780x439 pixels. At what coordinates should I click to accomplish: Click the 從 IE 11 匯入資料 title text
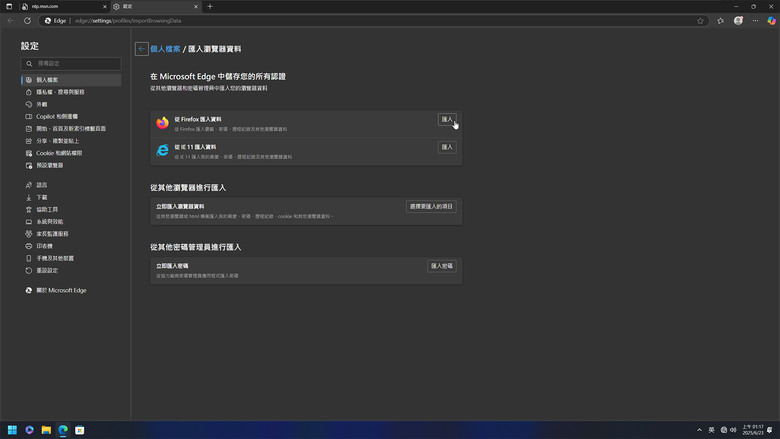195,147
